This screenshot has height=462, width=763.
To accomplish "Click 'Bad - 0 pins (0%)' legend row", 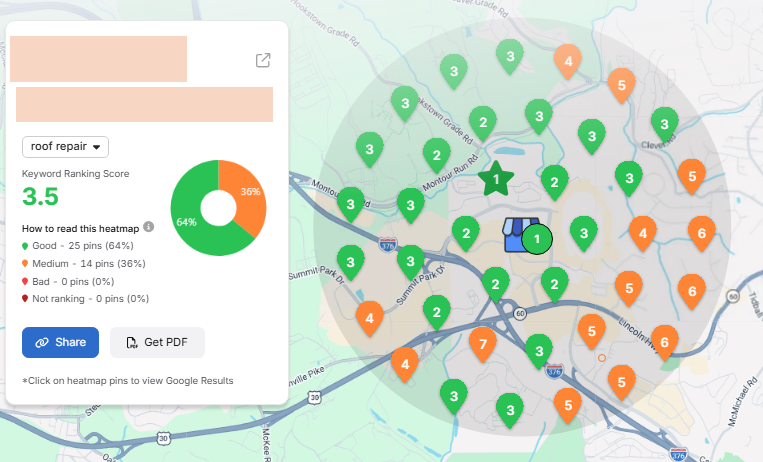I will click(68, 281).
